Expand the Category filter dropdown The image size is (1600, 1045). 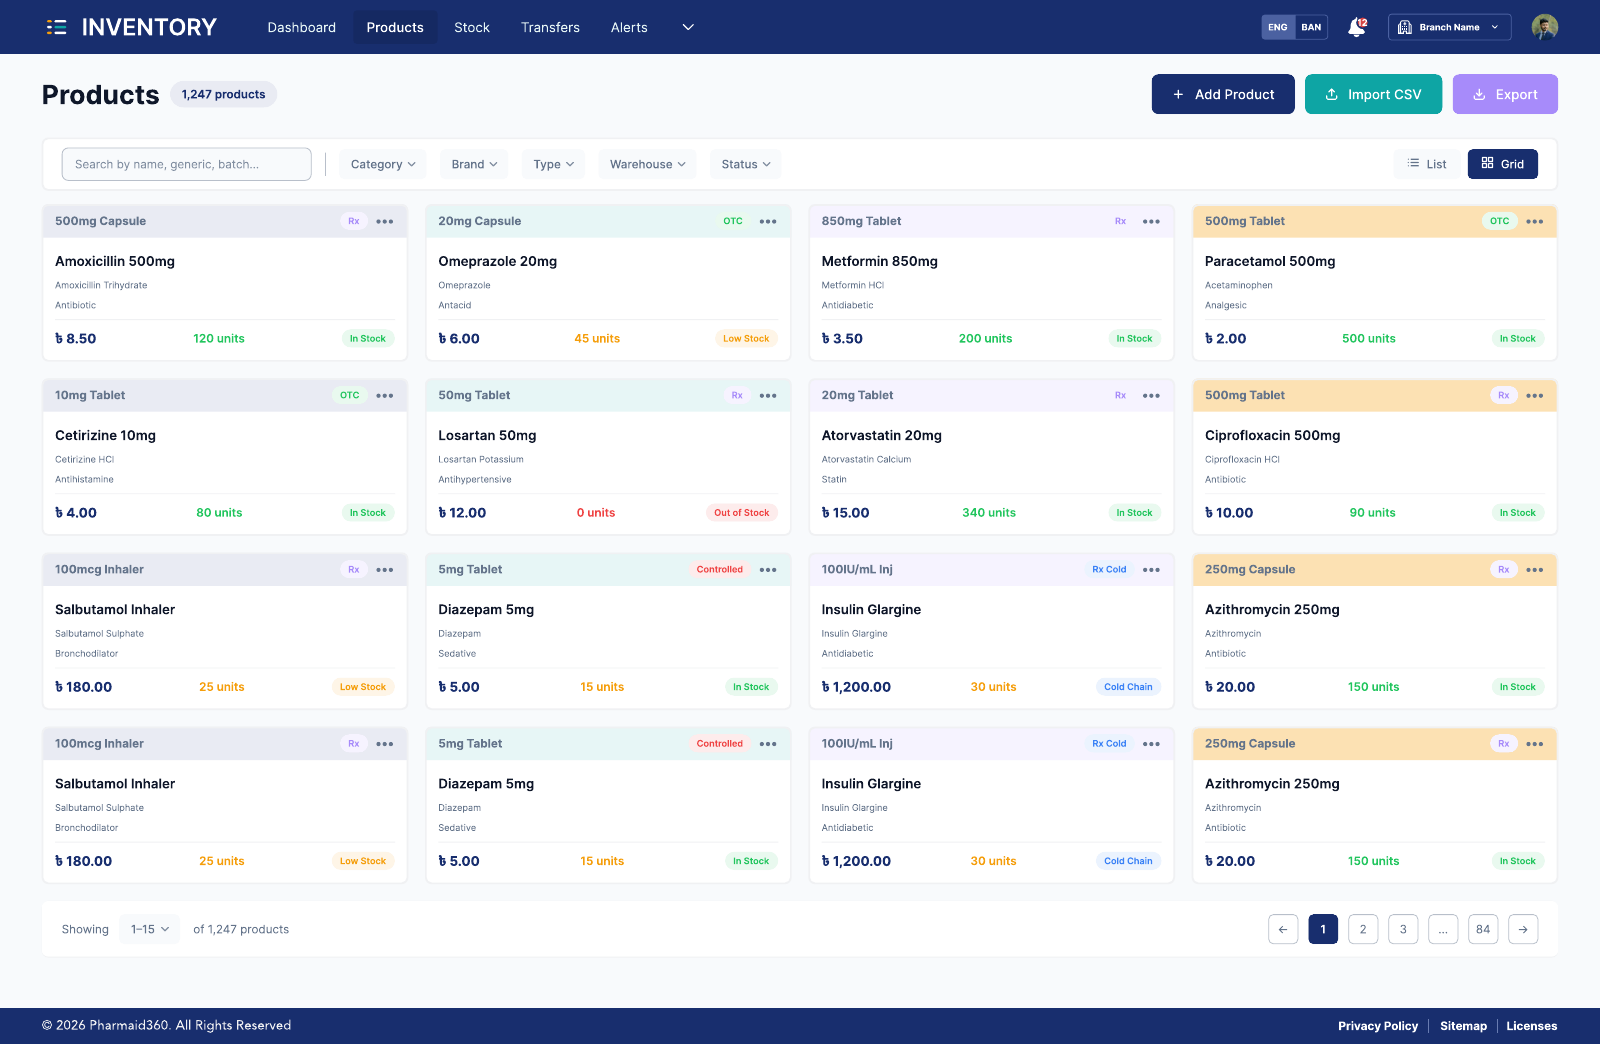click(383, 164)
